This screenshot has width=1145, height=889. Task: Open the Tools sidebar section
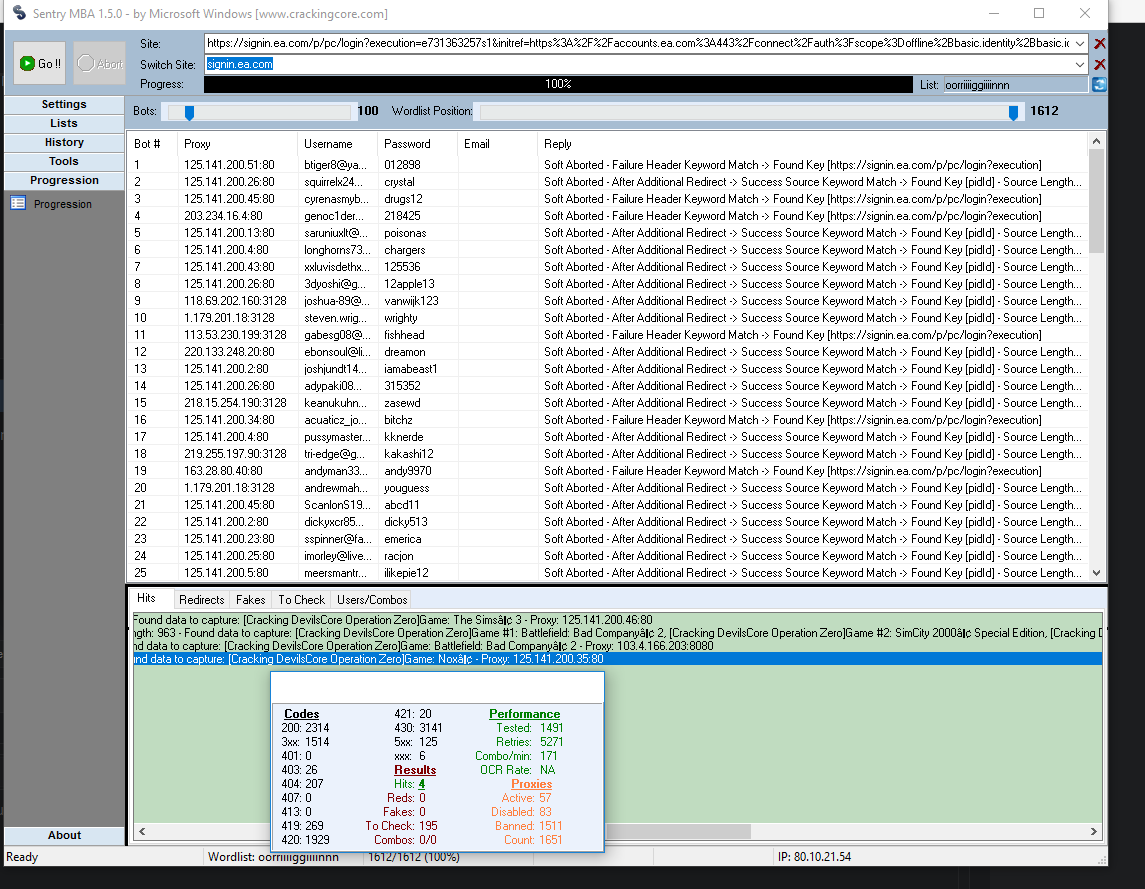pyautogui.click(x=64, y=161)
